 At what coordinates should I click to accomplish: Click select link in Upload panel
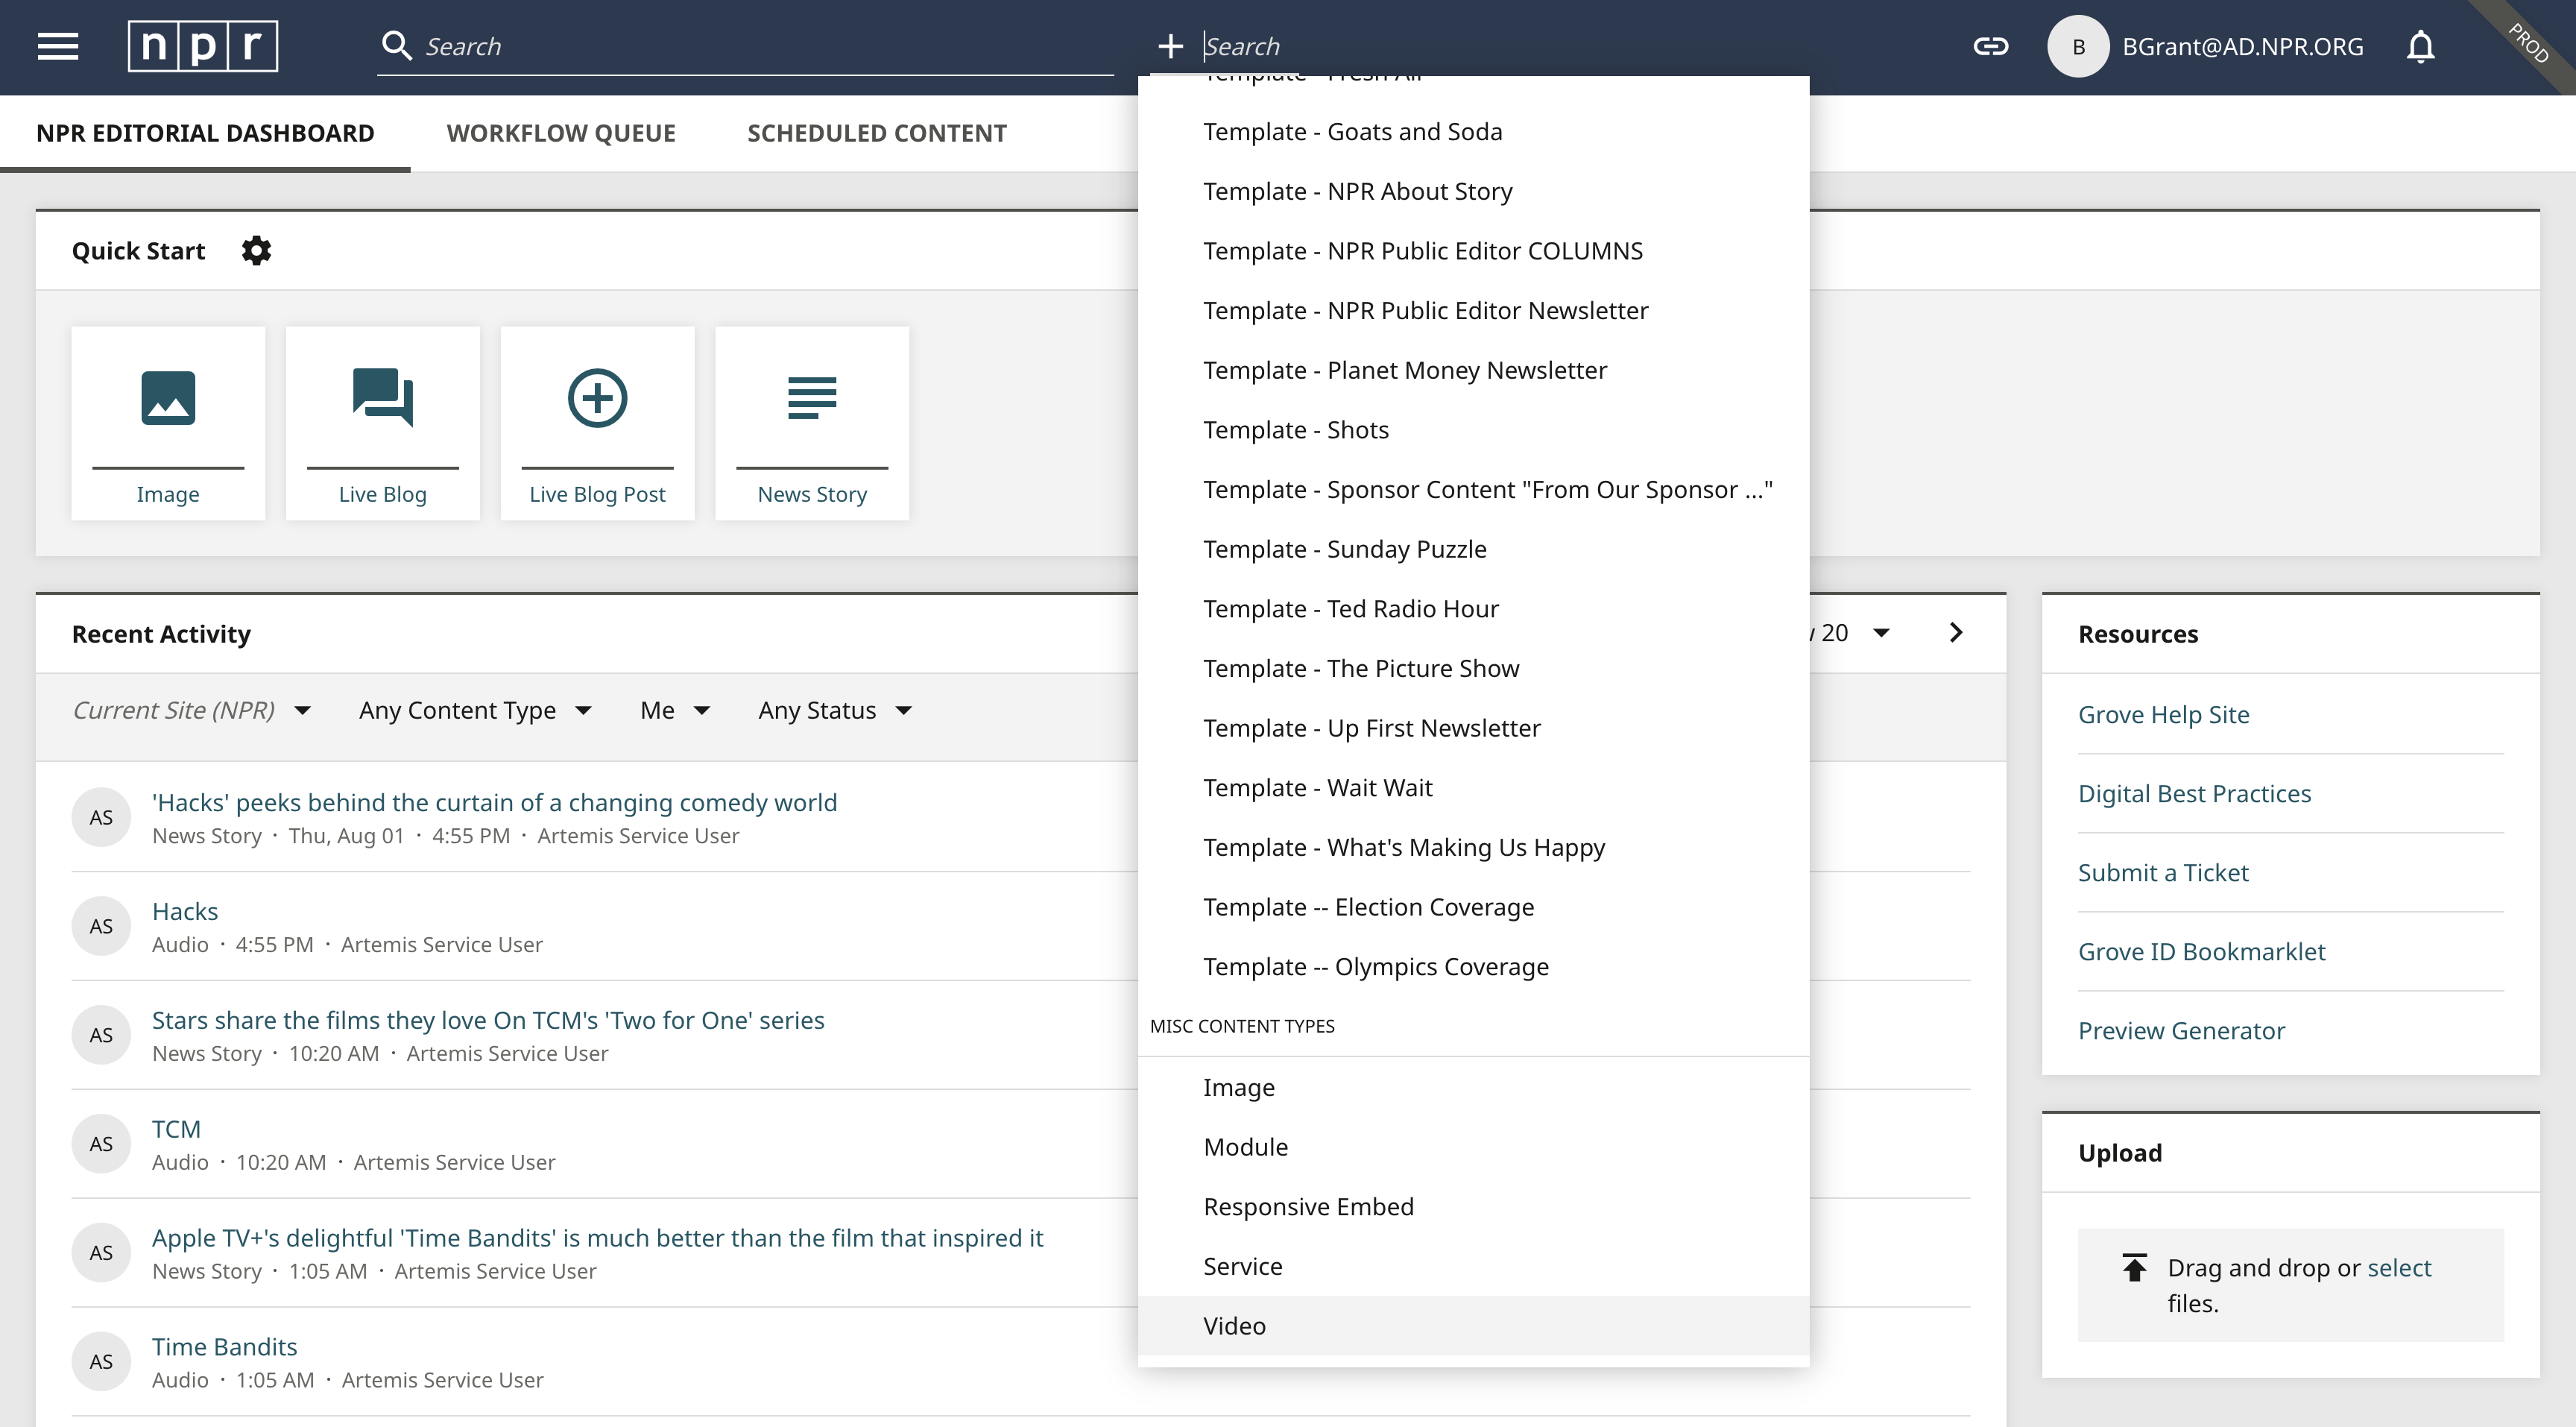click(2398, 1267)
